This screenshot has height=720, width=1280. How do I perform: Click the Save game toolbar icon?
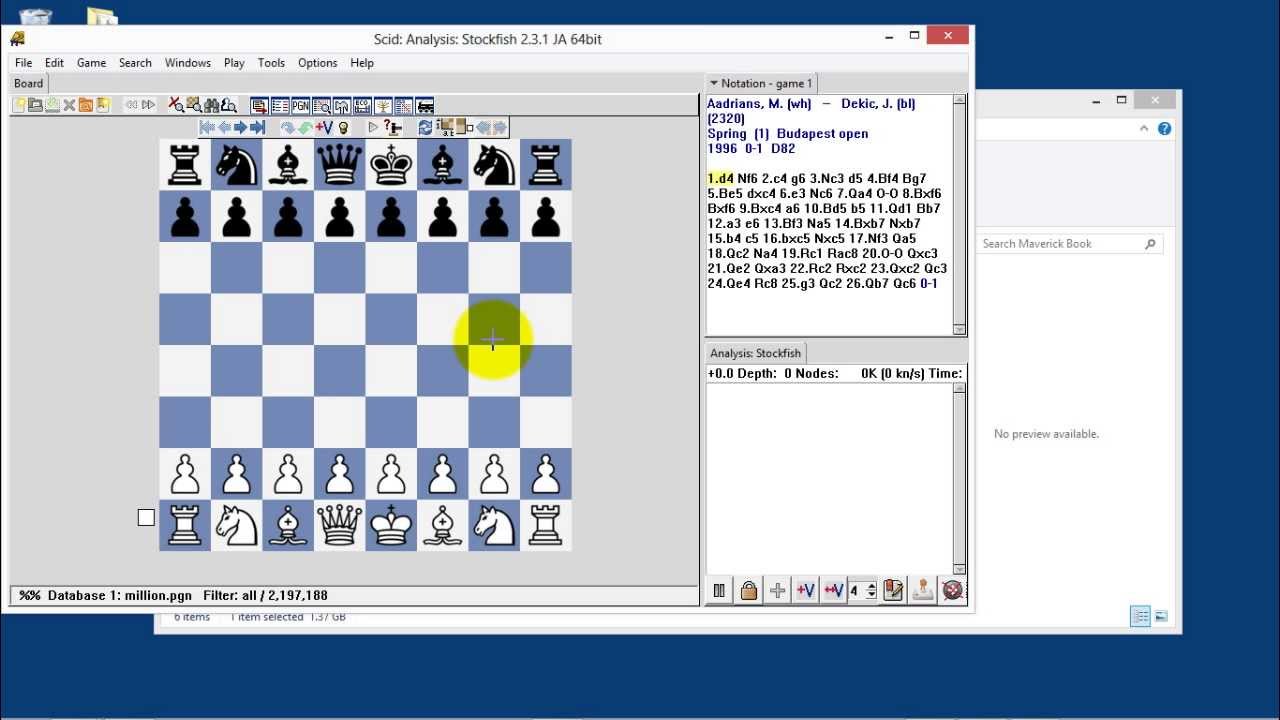(x=52, y=105)
